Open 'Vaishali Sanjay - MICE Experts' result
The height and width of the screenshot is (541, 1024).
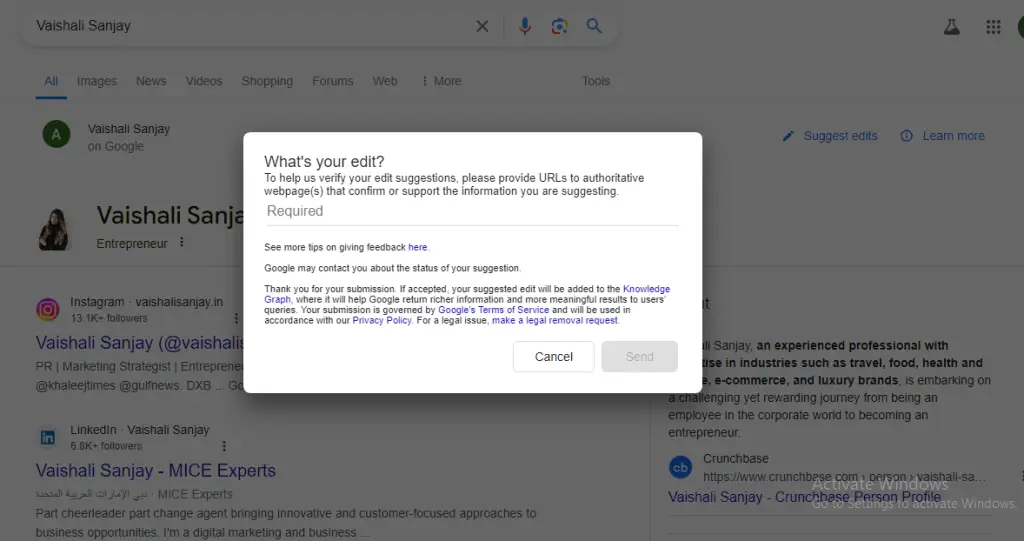pos(155,470)
